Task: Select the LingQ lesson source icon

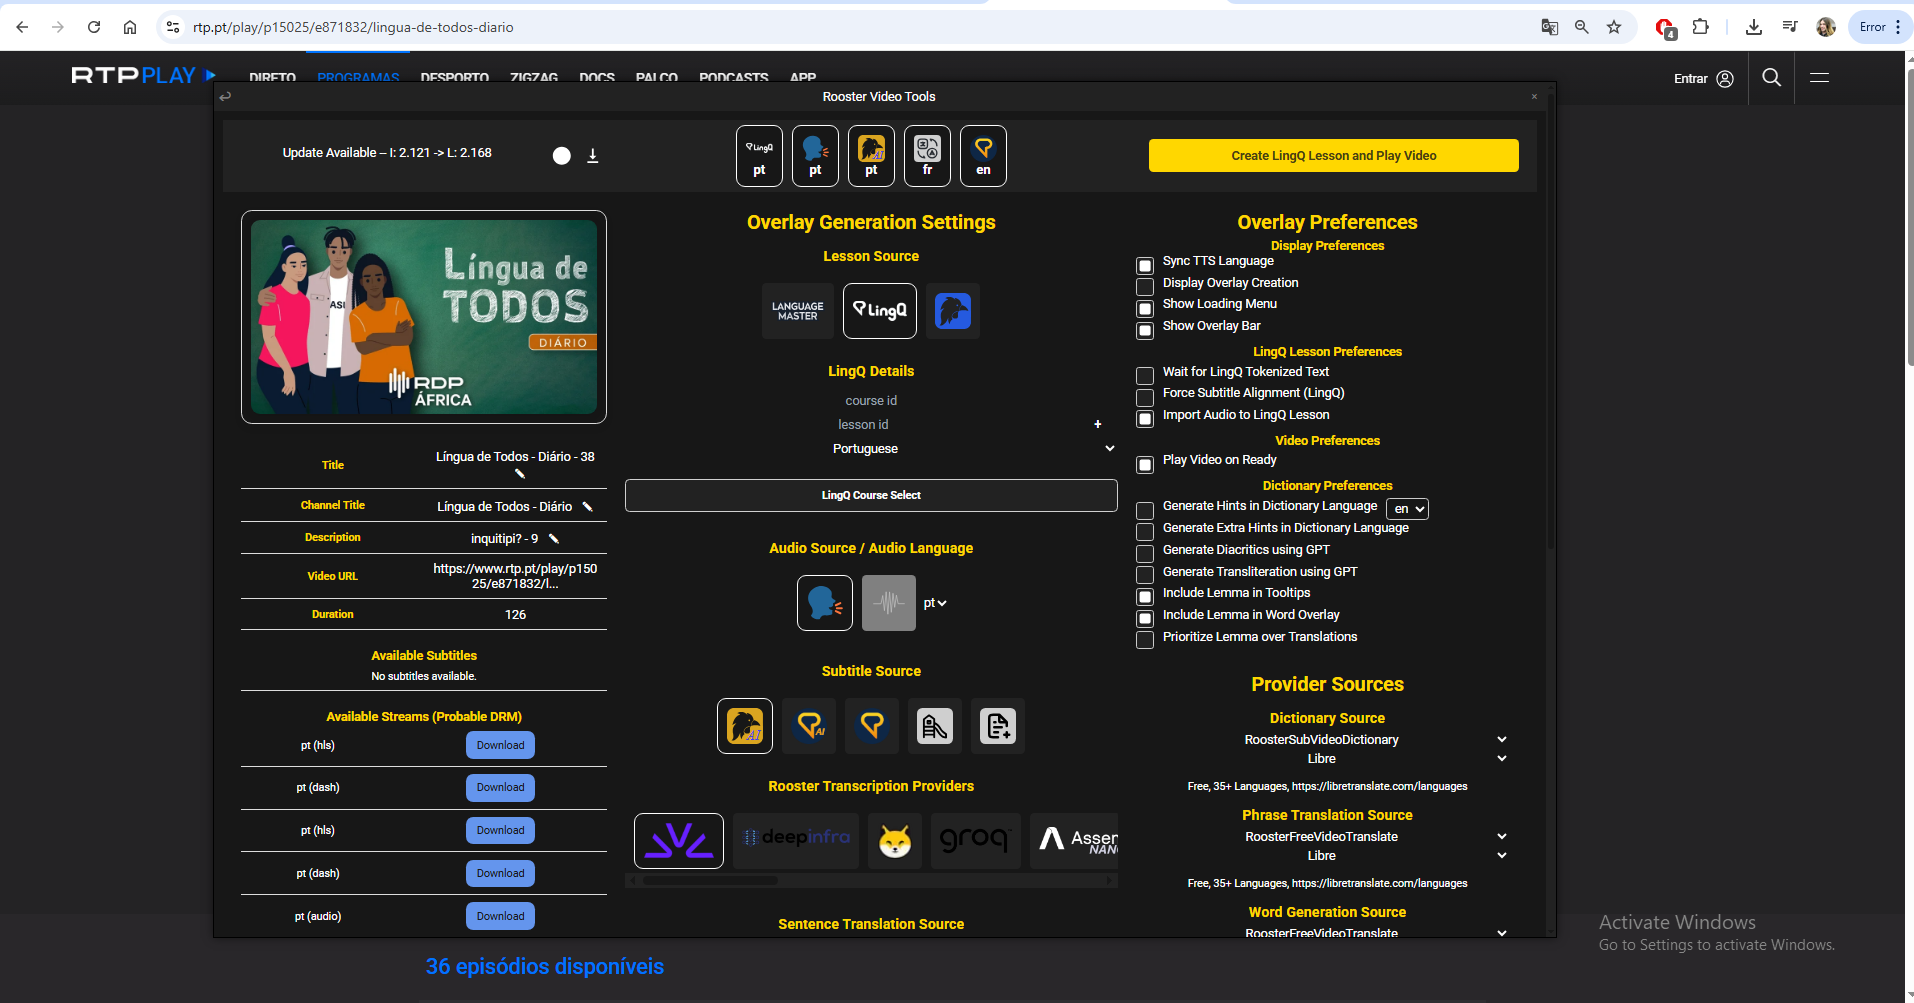Action: point(880,311)
